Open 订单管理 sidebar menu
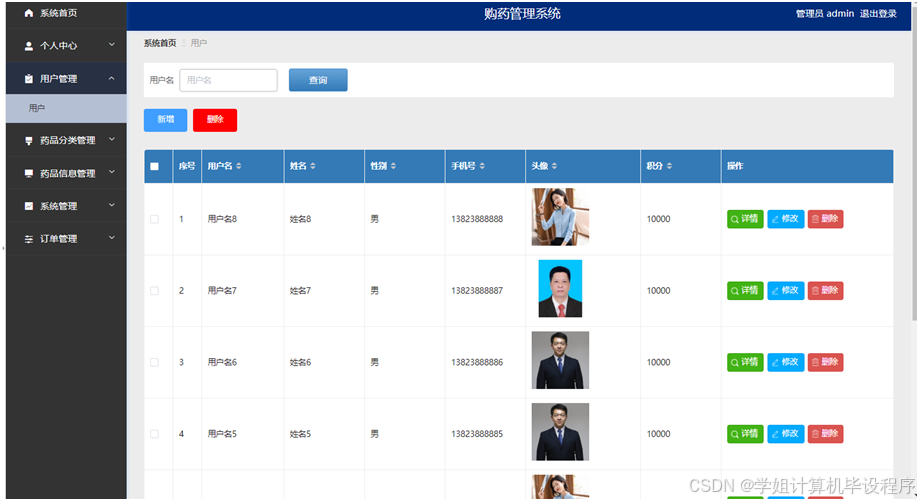This screenshot has width=919, height=501. (x=66, y=239)
